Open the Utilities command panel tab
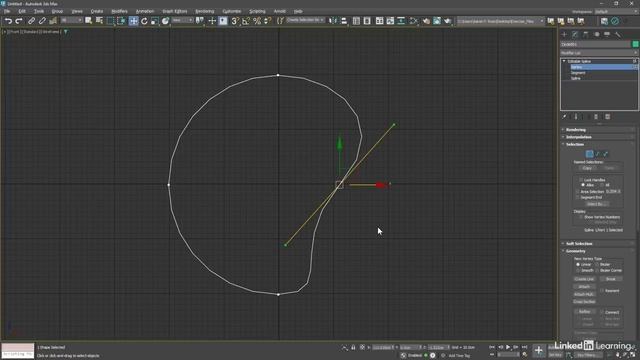The width and height of the screenshot is (640, 360). [x=618, y=34]
